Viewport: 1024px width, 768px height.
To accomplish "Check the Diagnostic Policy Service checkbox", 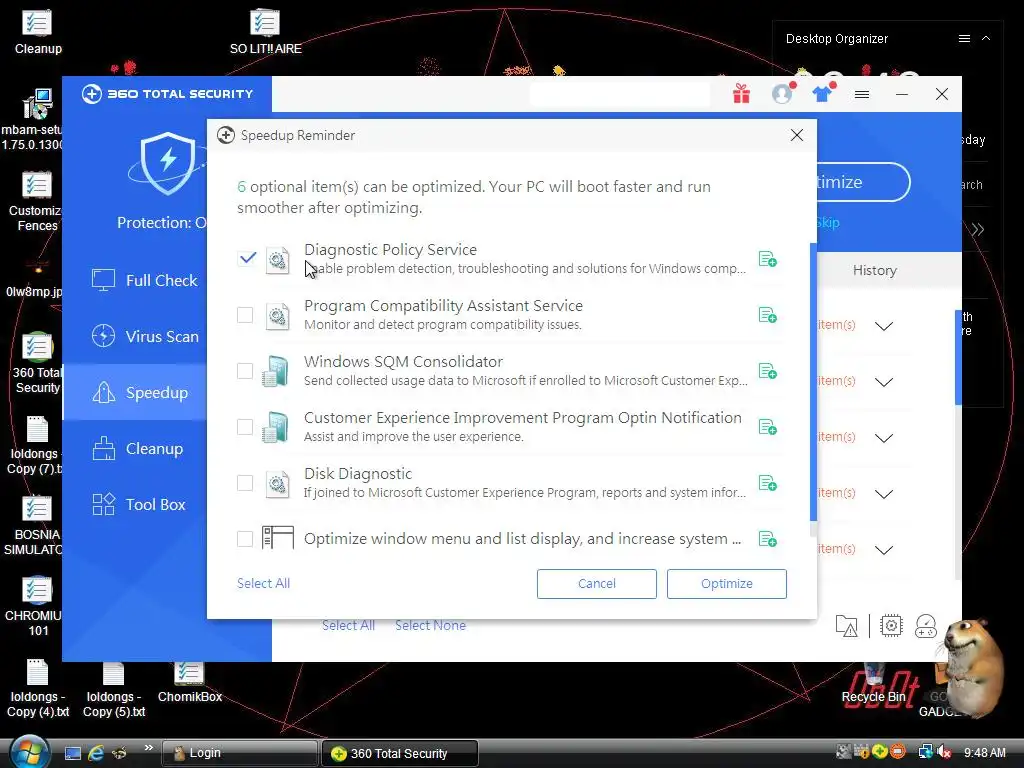I will (x=246, y=259).
